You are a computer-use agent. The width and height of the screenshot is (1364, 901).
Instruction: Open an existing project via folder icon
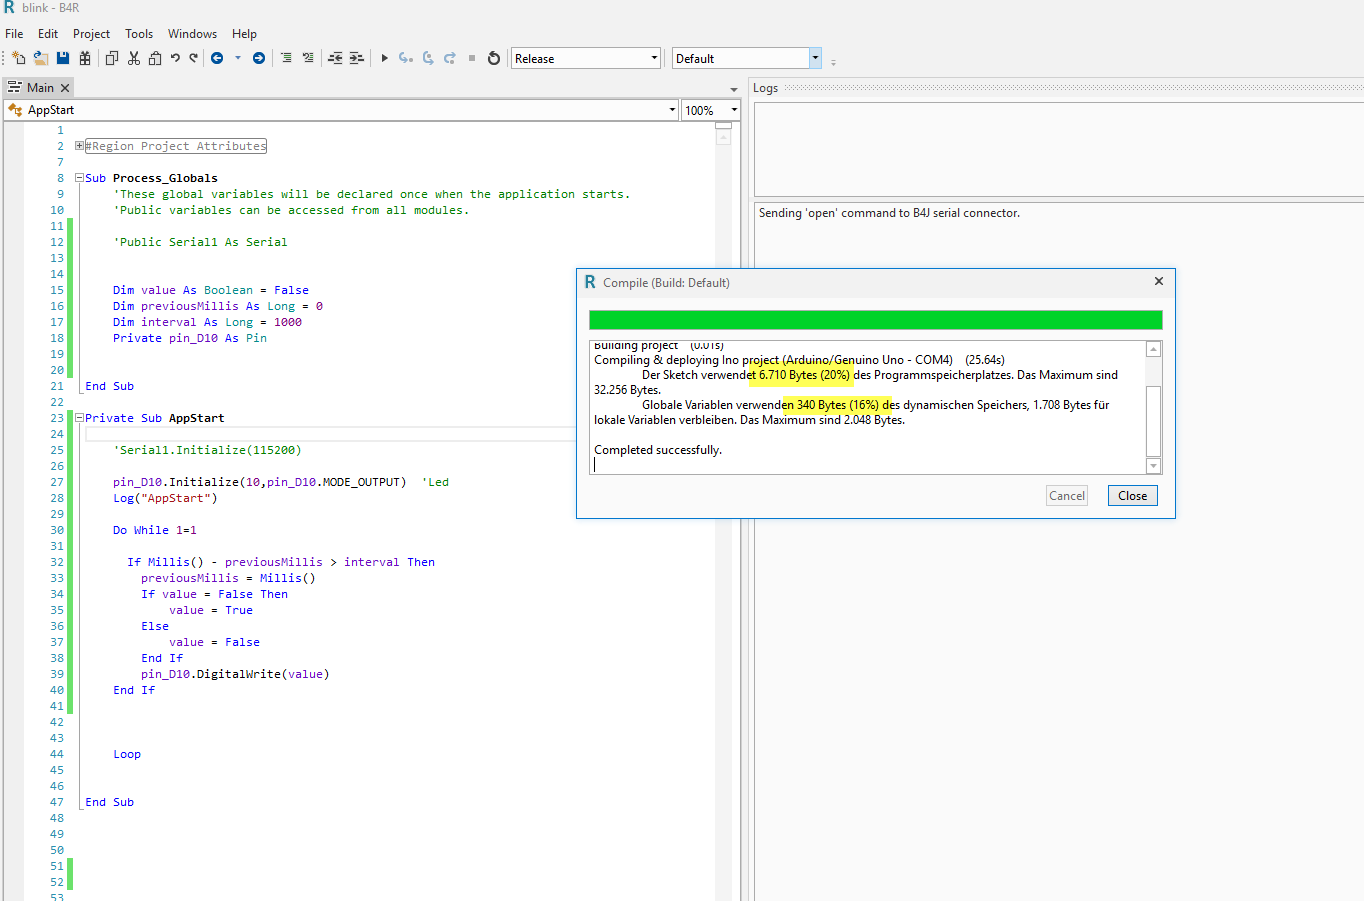pos(41,58)
